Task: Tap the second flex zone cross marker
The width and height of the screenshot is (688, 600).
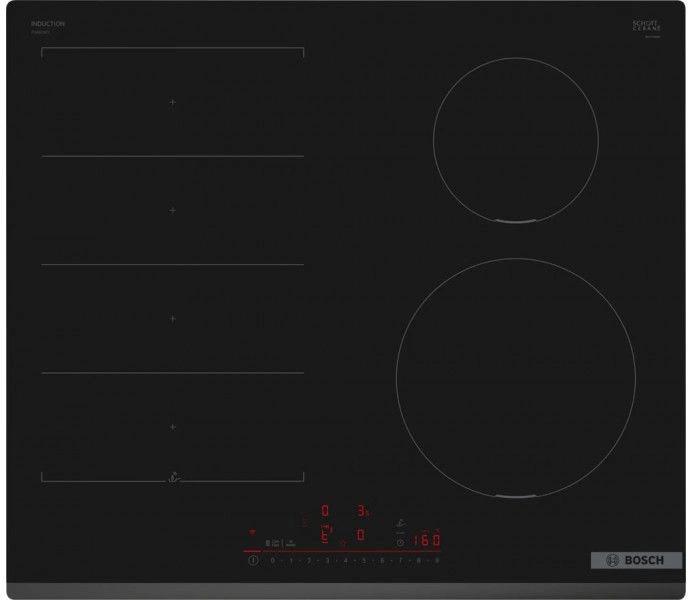Action: [x=172, y=210]
